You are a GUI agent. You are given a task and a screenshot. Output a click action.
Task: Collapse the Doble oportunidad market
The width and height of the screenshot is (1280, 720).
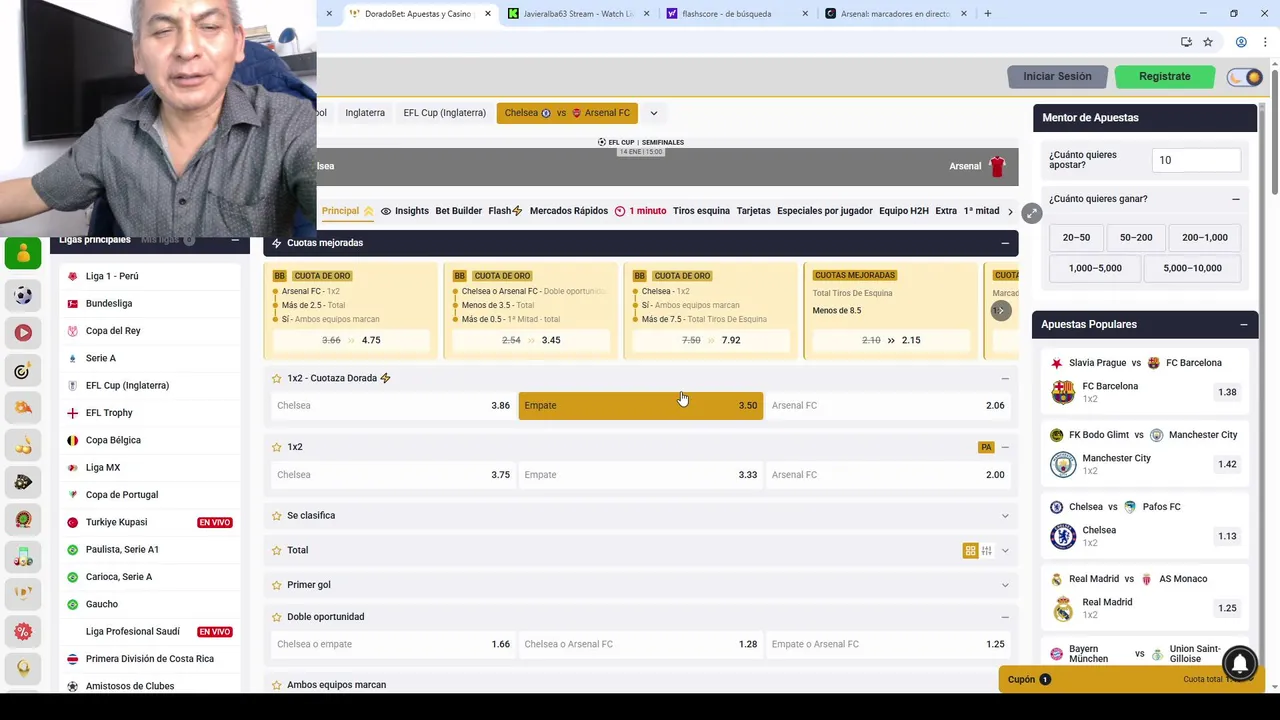(x=1005, y=617)
